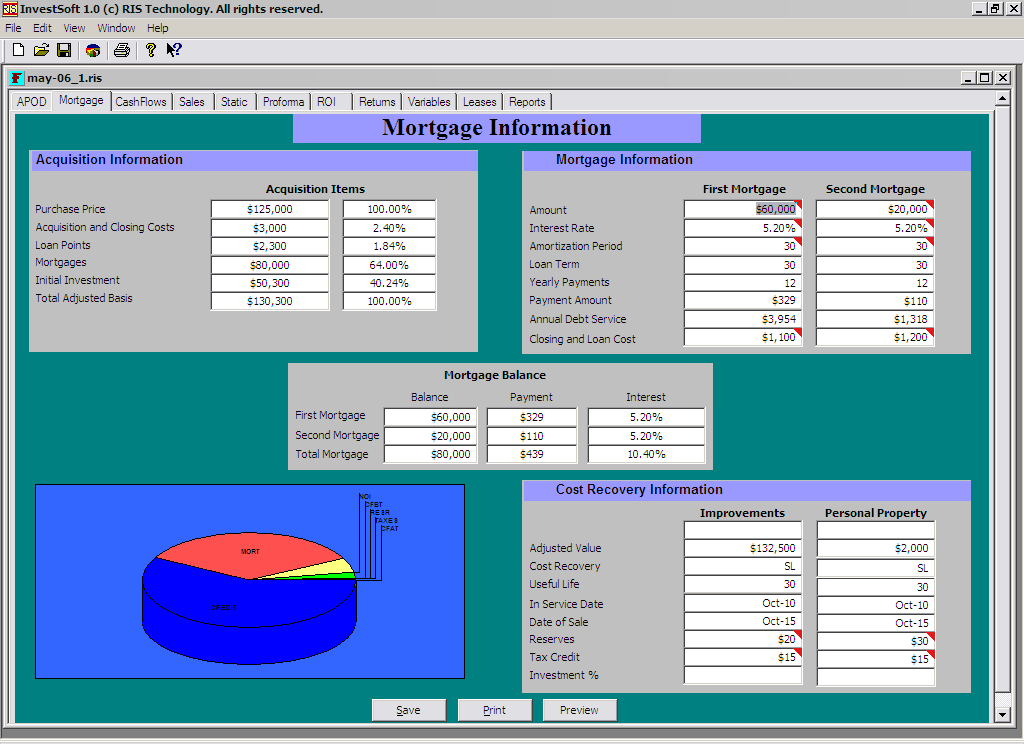Open the Window menu
1024x744 pixels.
click(116, 28)
